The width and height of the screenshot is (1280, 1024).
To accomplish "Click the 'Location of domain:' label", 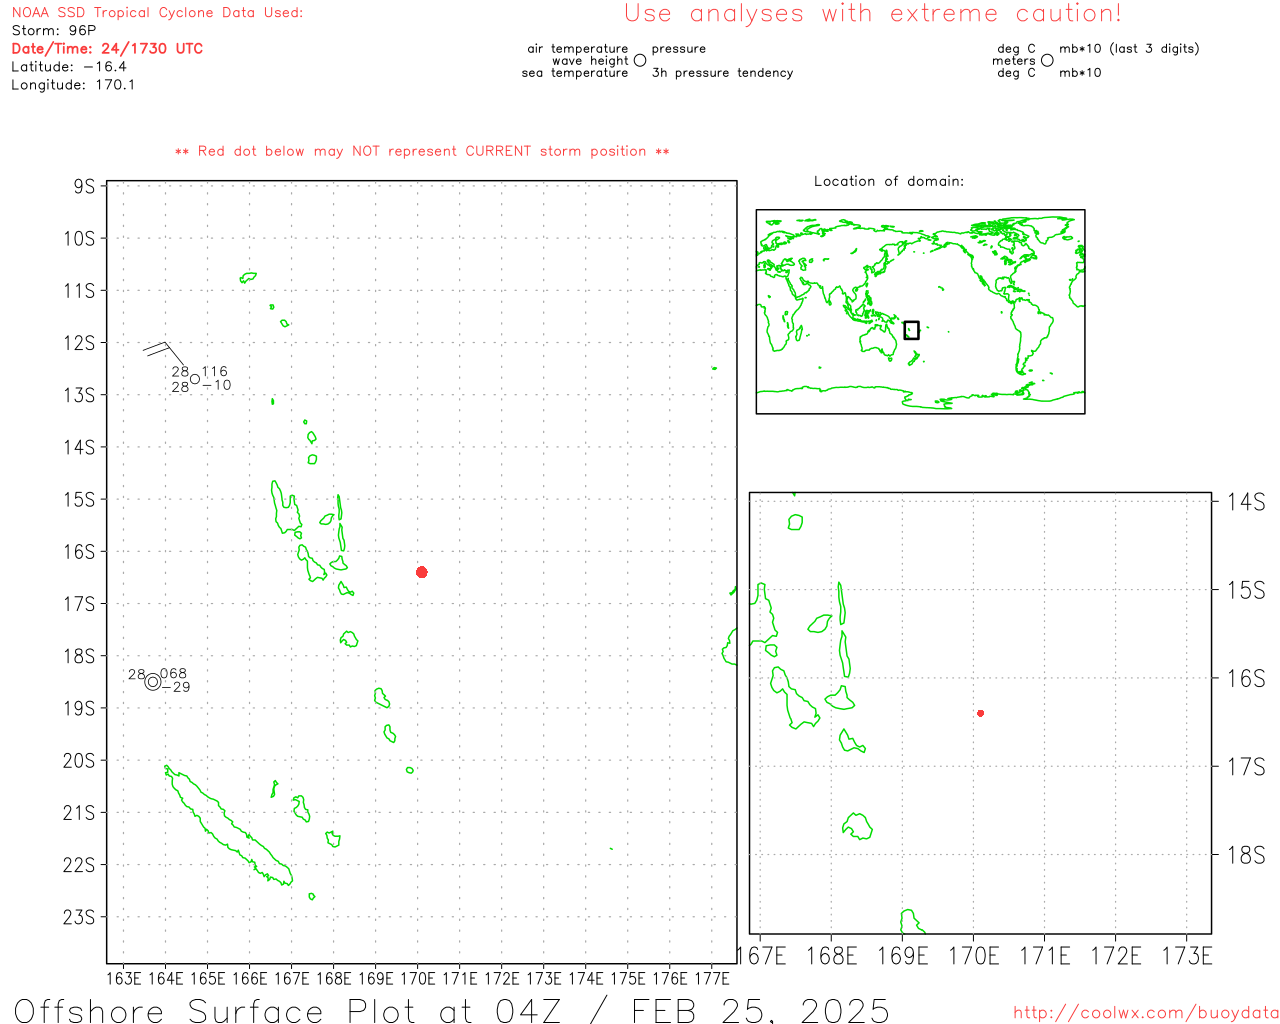I will [x=889, y=181].
